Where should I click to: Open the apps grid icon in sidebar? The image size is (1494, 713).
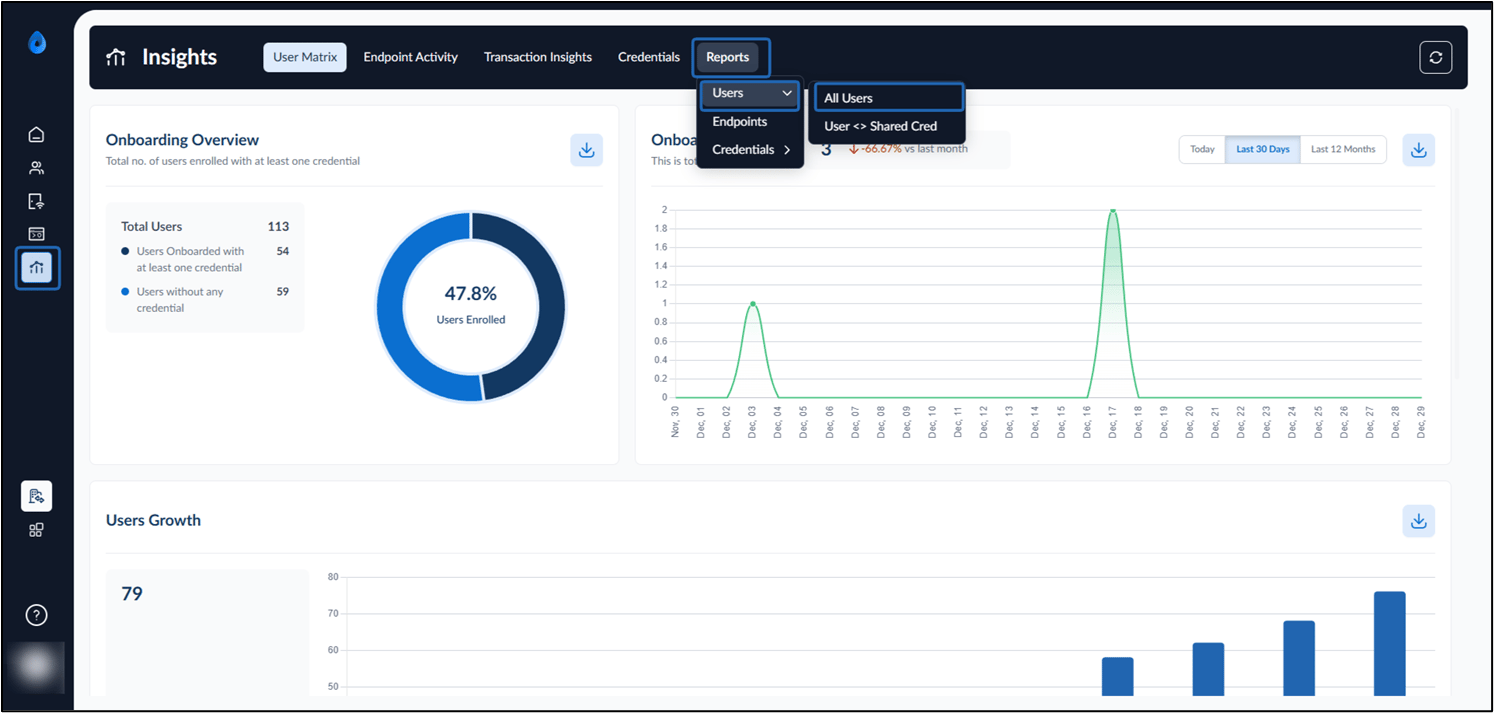(x=37, y=530)
